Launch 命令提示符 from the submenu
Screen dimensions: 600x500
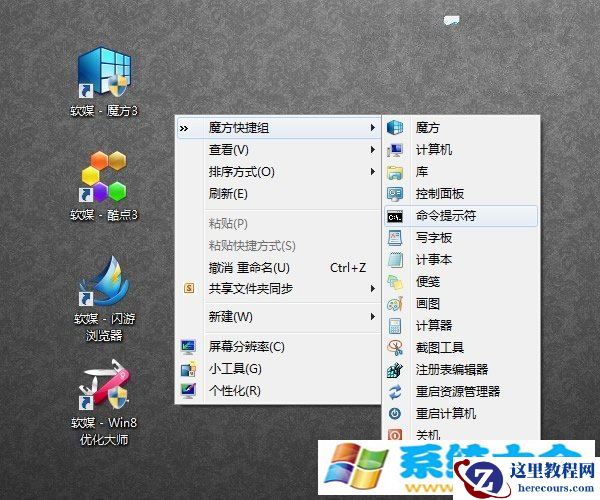(x=461, y=216)
